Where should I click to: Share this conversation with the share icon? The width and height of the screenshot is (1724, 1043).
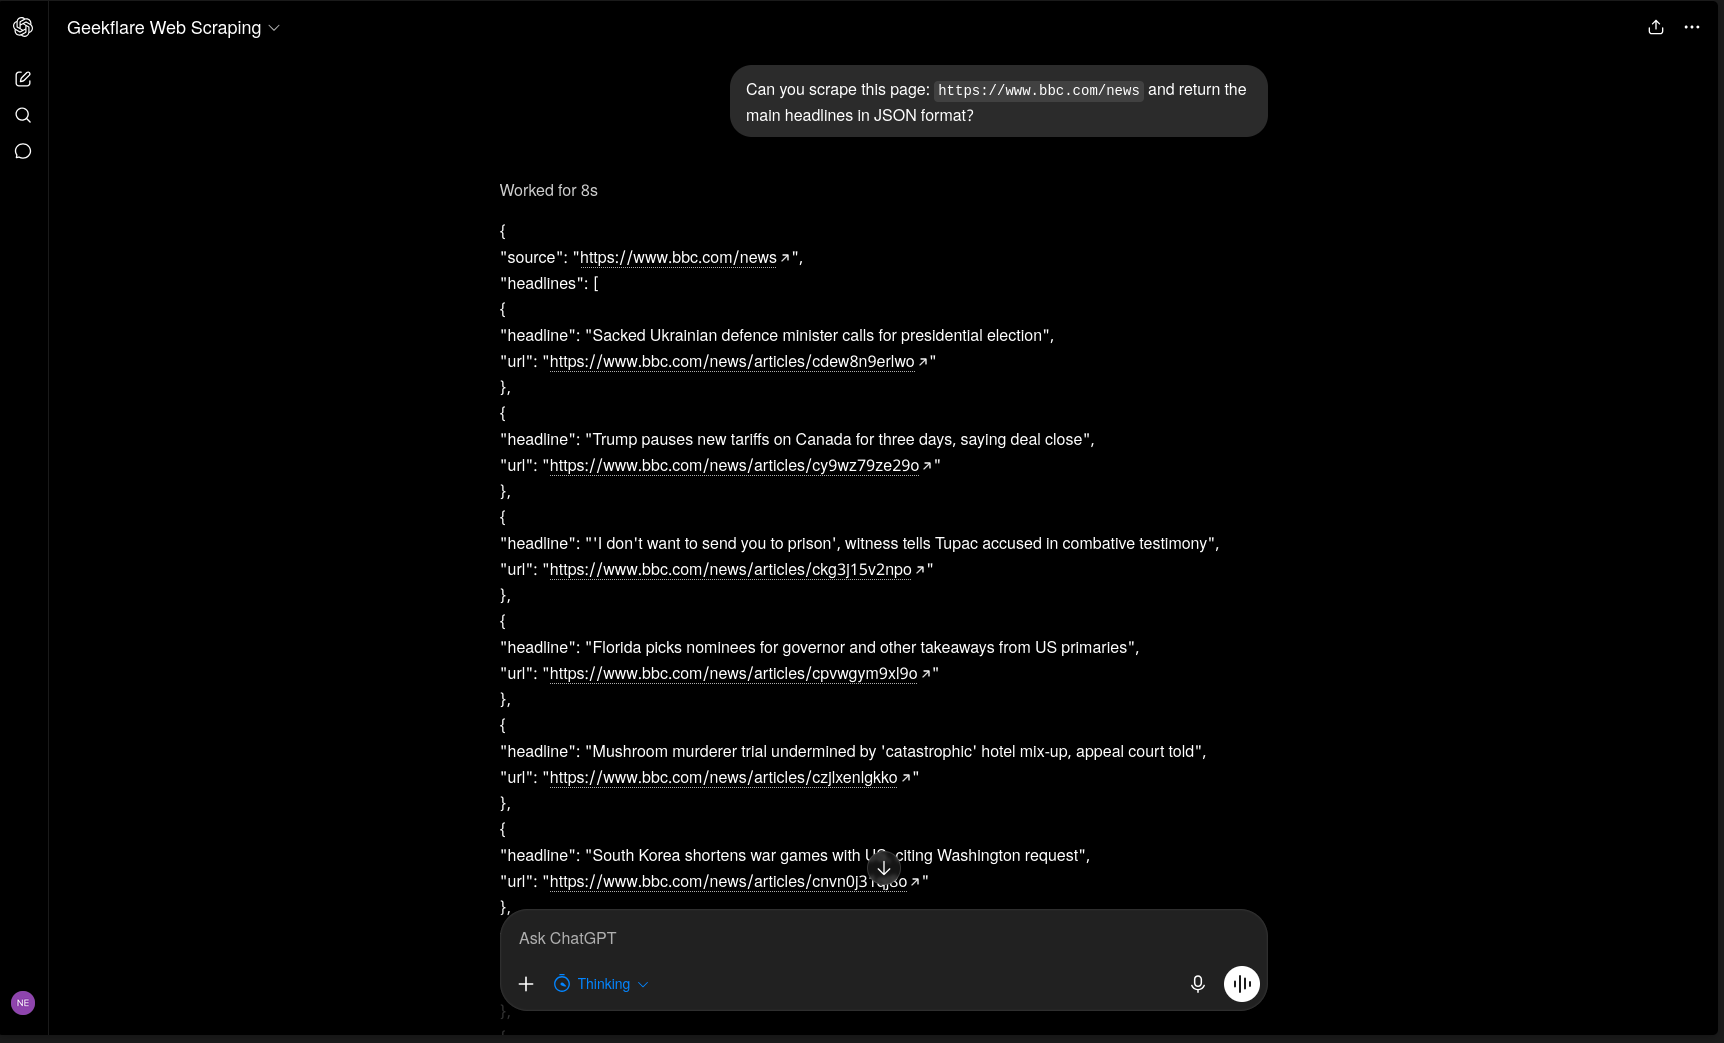pyautogui.click(x=1656, y=27)
